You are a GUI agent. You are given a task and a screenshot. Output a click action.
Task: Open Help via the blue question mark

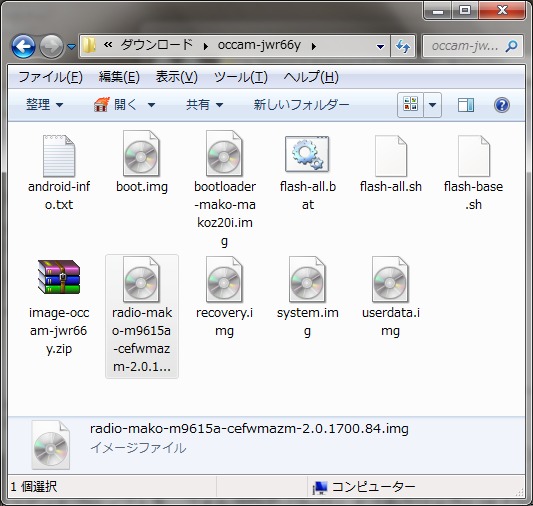click(x=502, y=105)
